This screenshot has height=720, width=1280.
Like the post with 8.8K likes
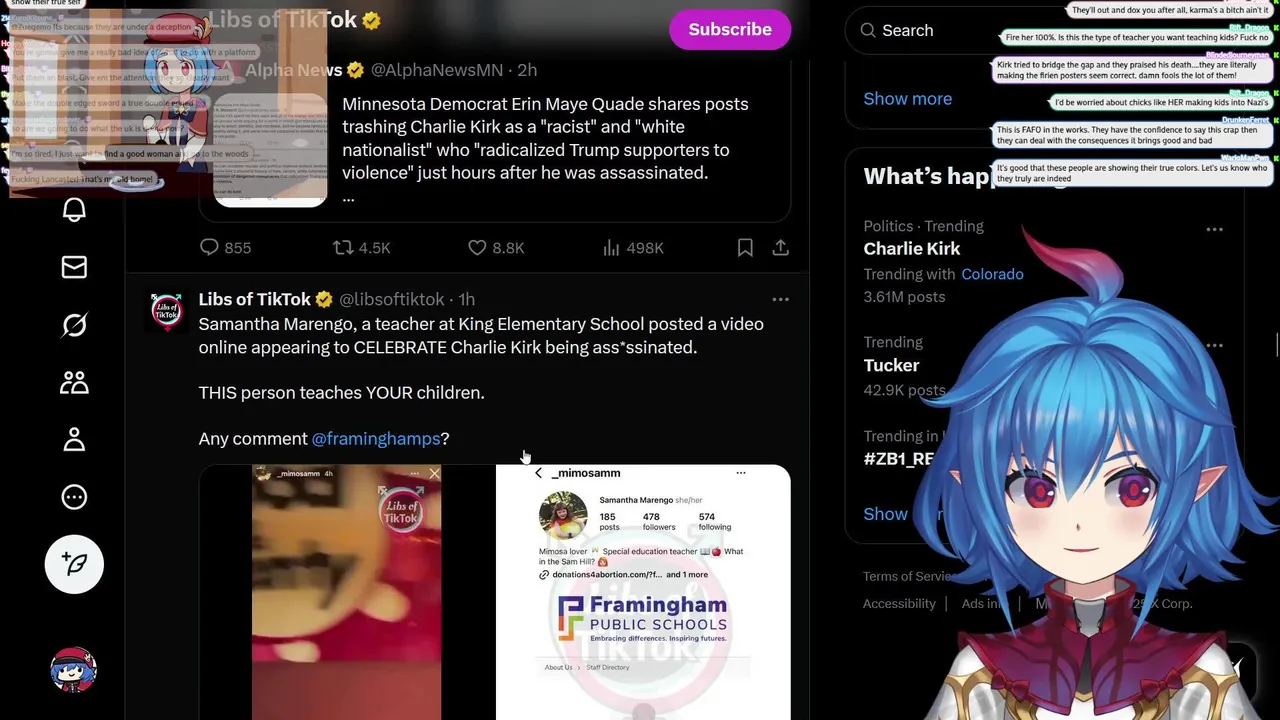[496, 248]
